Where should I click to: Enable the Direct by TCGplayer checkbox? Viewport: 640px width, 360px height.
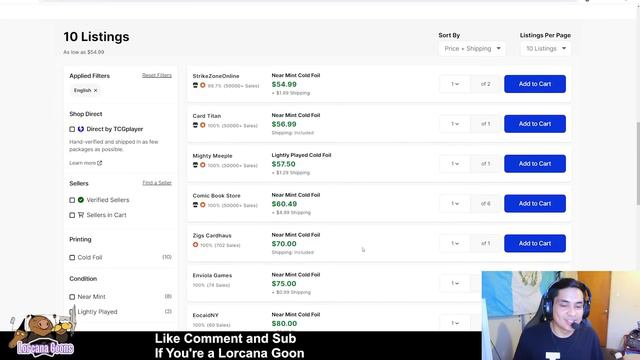coord(72,129)
